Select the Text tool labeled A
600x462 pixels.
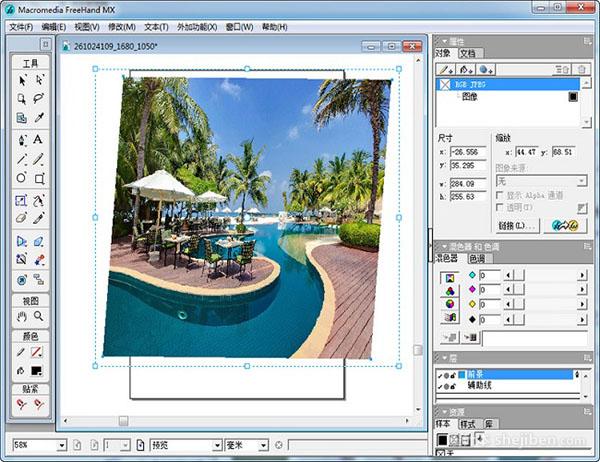tap(38, 139)
